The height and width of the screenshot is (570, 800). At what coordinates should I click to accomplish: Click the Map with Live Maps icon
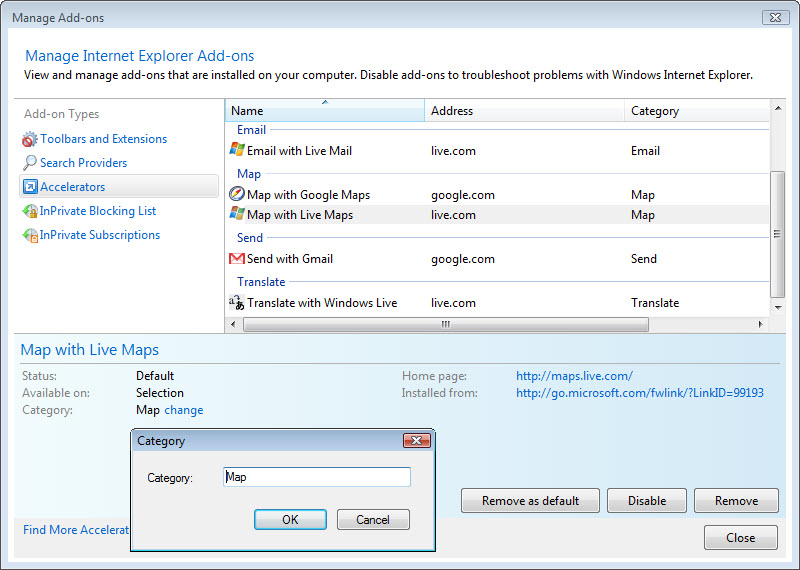click(237, 214)
